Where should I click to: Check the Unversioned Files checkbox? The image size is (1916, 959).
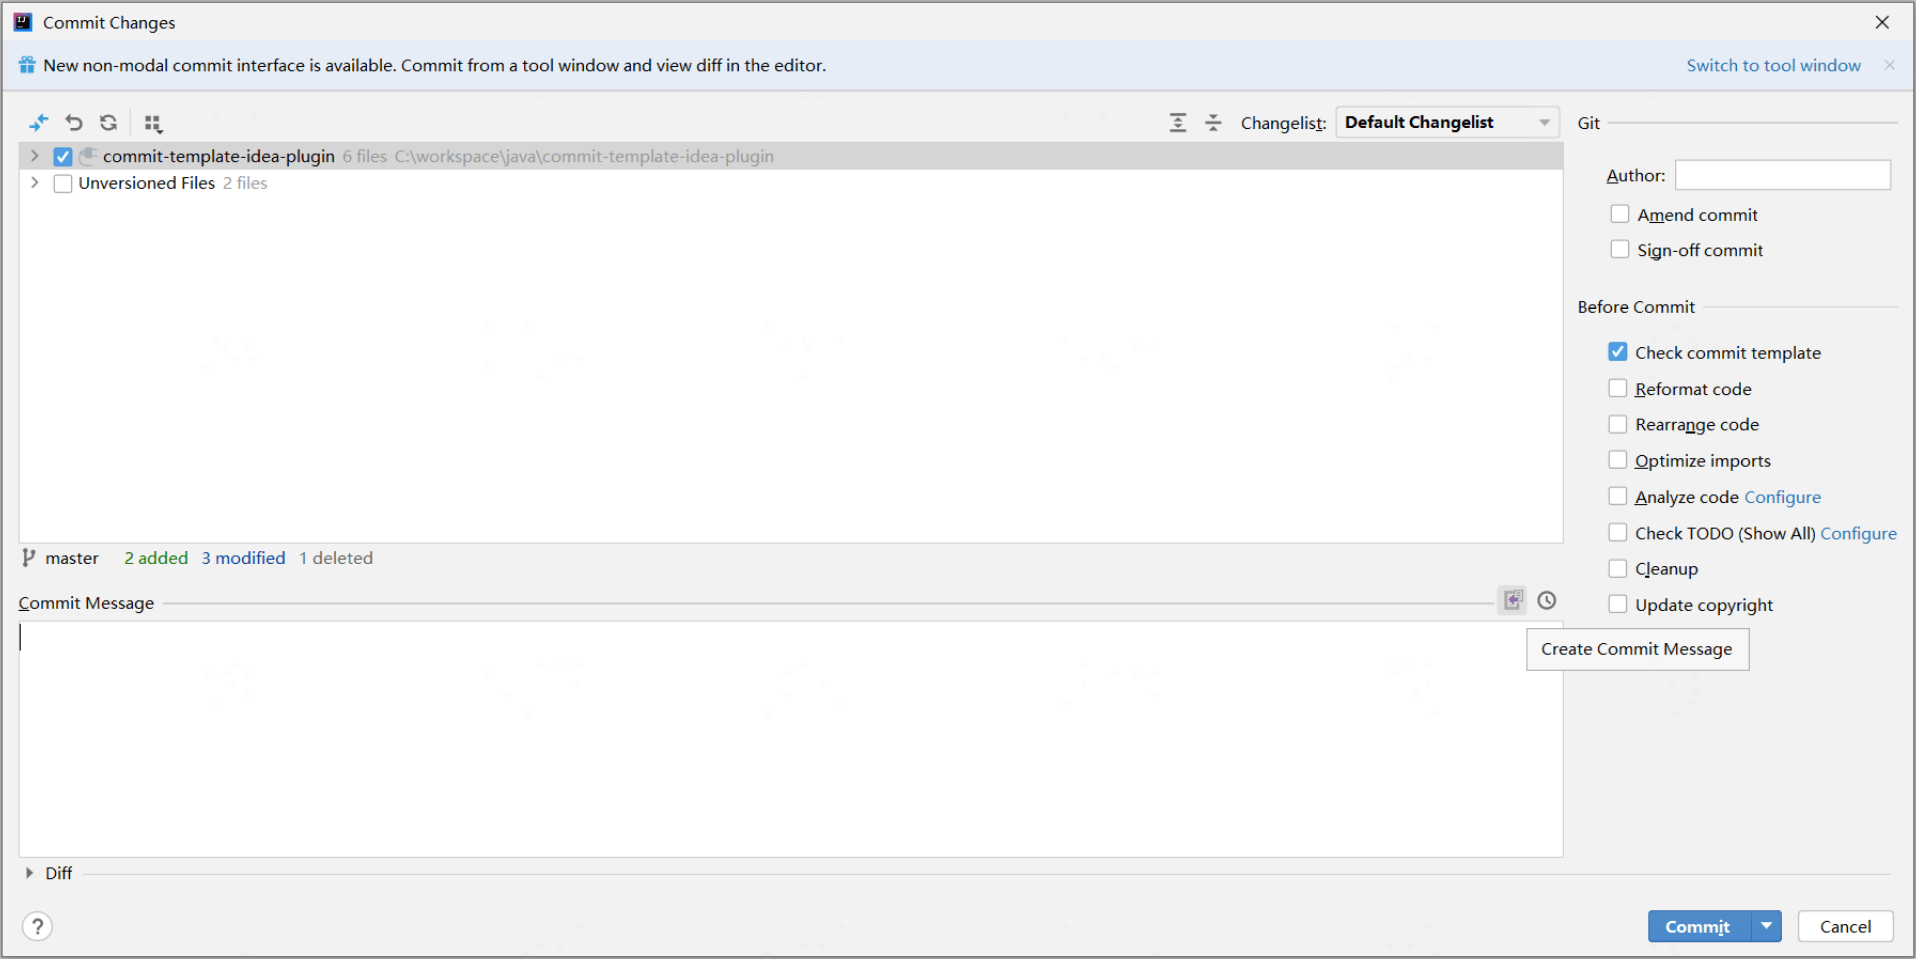click(63, 183)
